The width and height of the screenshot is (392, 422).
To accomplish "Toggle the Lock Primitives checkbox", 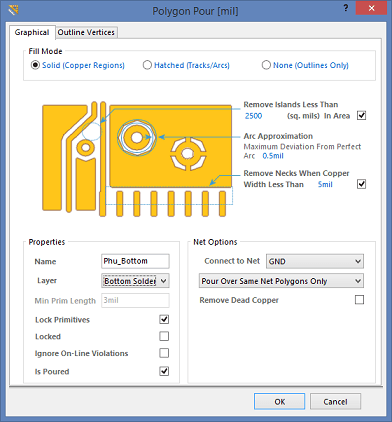I will pos(164,319).
